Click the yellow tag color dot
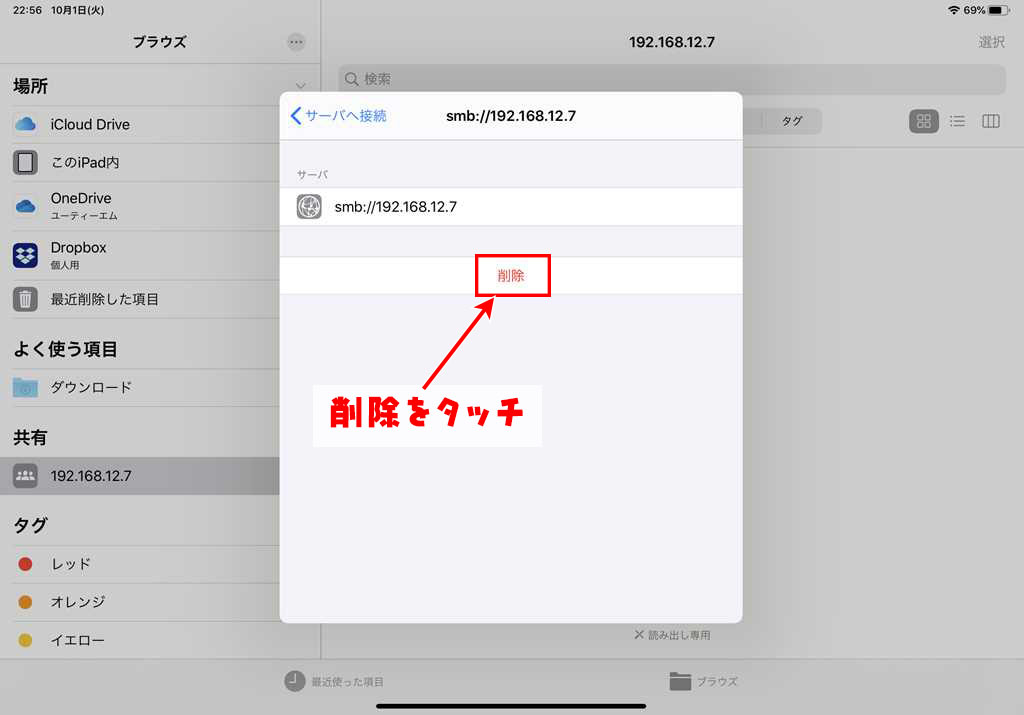1024x715 pixels. pyautogui.click(x=25, y=640)
